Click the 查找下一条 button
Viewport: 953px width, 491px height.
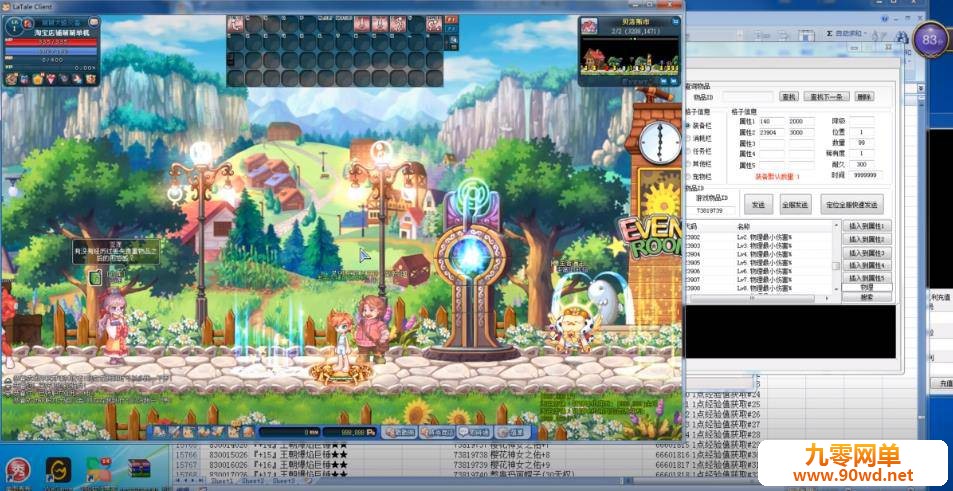point(826,97)
